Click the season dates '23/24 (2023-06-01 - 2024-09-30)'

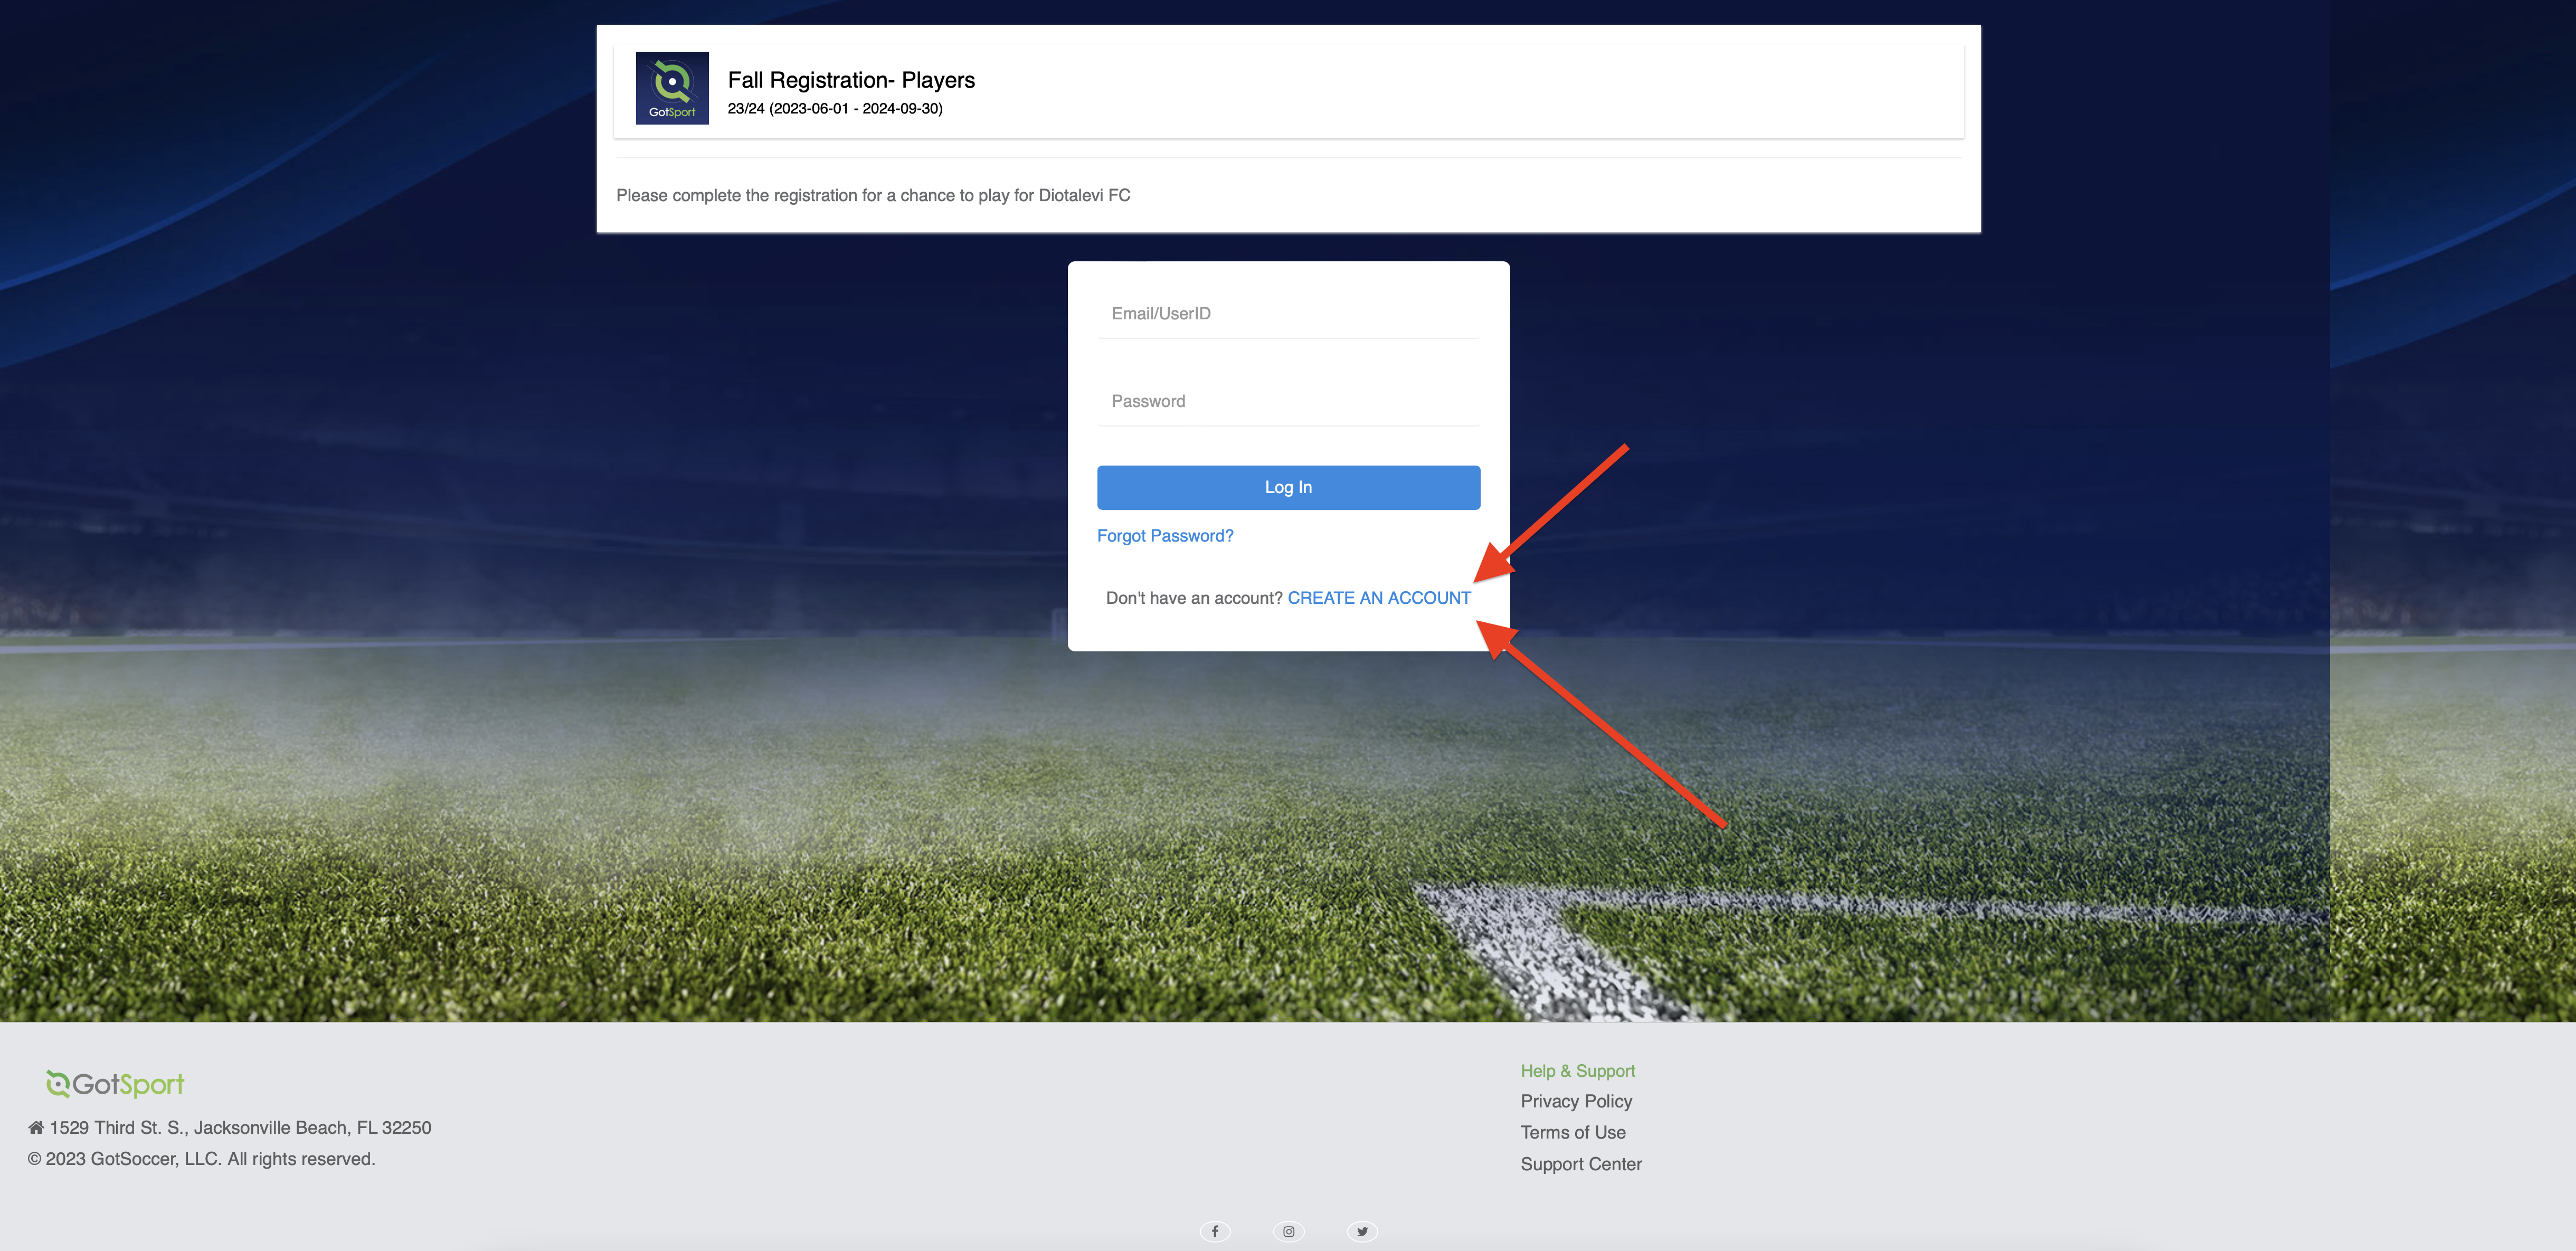point(835,109)
